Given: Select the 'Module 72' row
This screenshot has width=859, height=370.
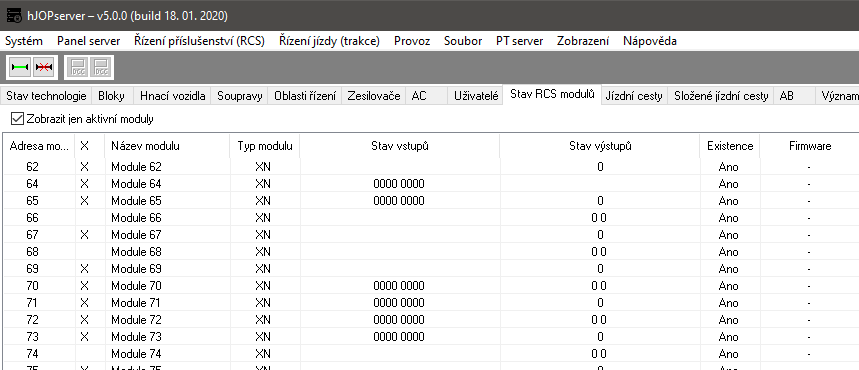Looking at the screenshot, I should (432, 320).
